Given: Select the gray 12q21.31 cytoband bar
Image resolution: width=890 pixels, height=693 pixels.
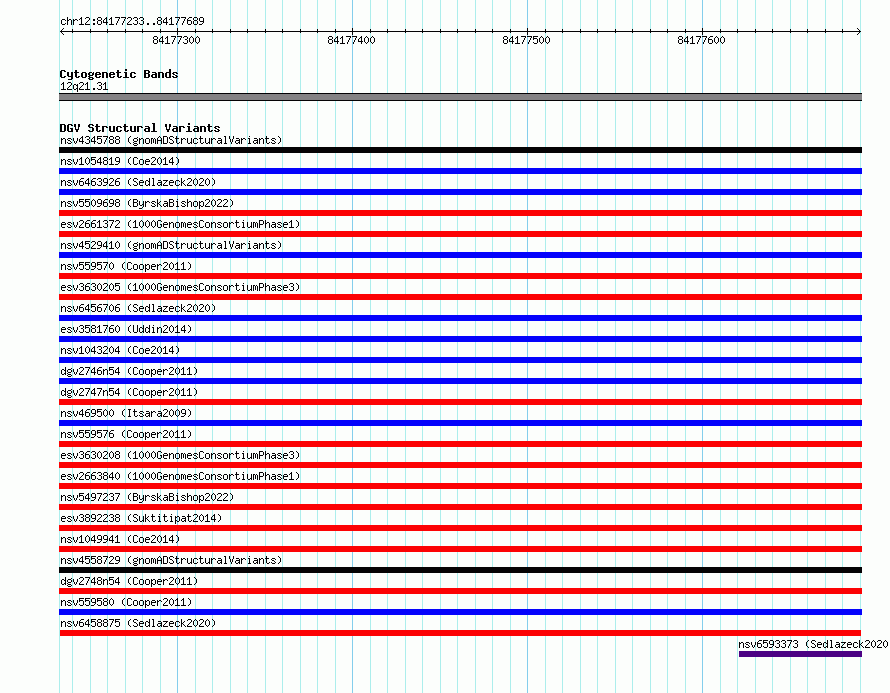Looking at the screenshot, I should (460, 97).
